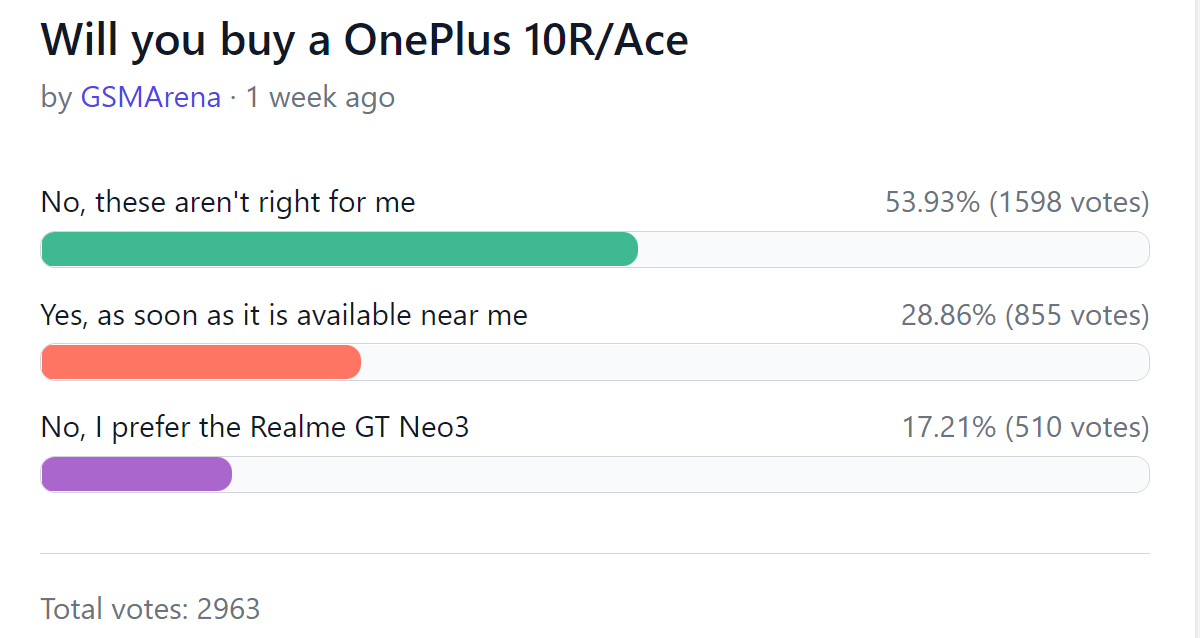Click the coral filled result bar
This screenshot has width=1200, height=638.
click(x=201, y=362)
